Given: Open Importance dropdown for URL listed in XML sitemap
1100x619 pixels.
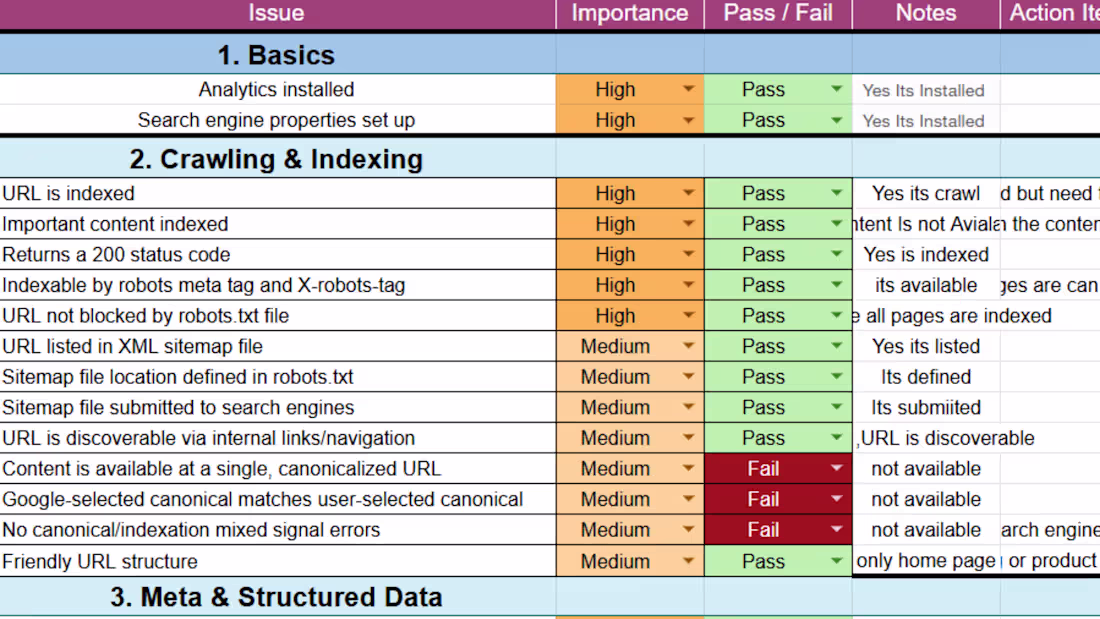Looking at the screenshot, I should [688, 347].
